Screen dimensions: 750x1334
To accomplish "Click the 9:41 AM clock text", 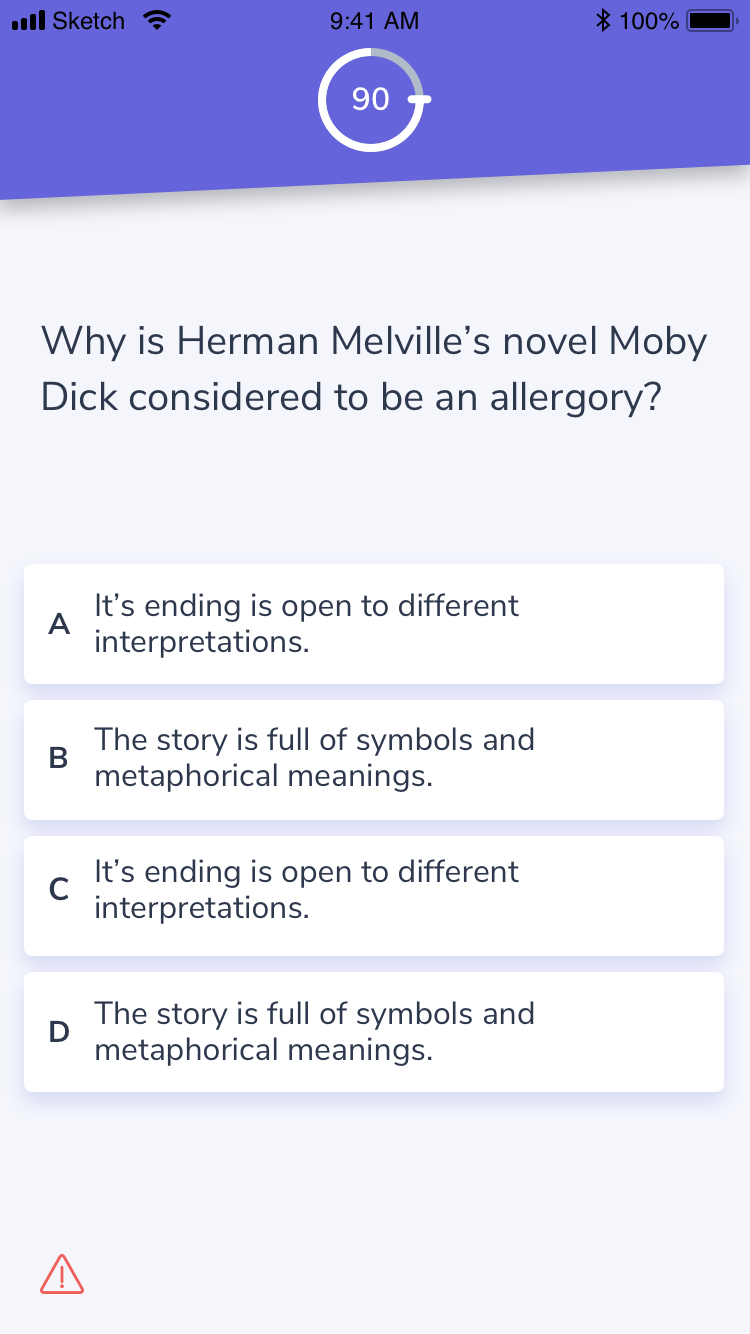I will click(x=373, y=20).
